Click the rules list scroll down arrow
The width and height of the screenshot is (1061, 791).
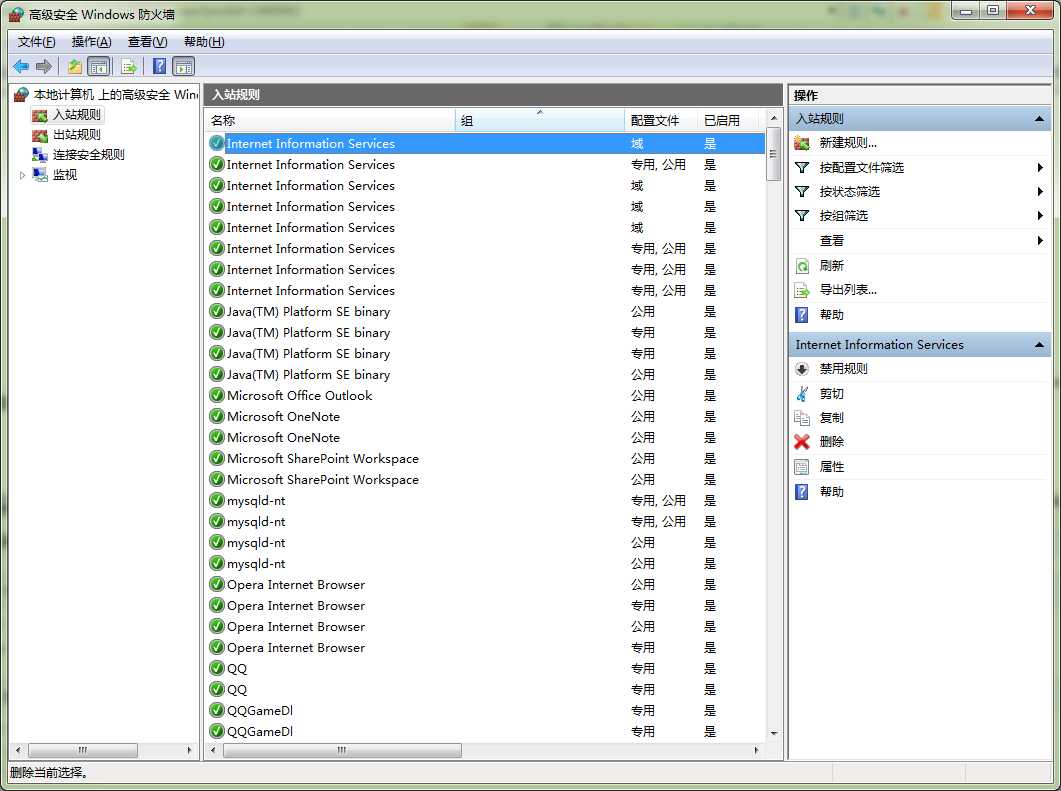[773, 733]
